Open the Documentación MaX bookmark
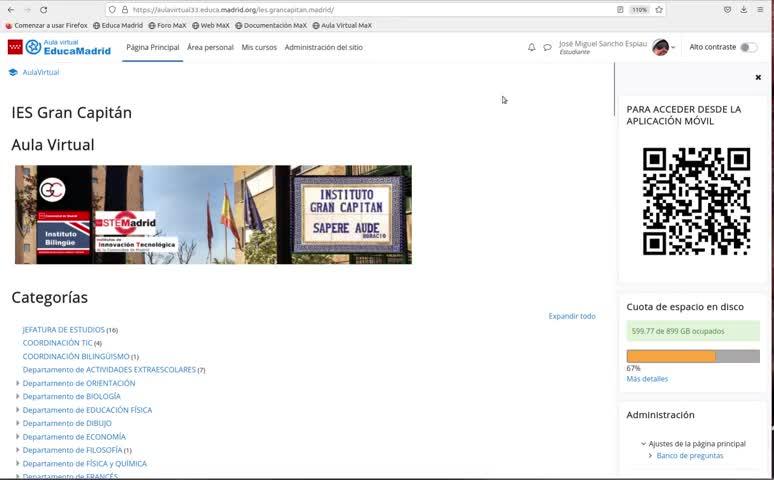The width and height of the screenshot is (774, 480). click(271, 25)
